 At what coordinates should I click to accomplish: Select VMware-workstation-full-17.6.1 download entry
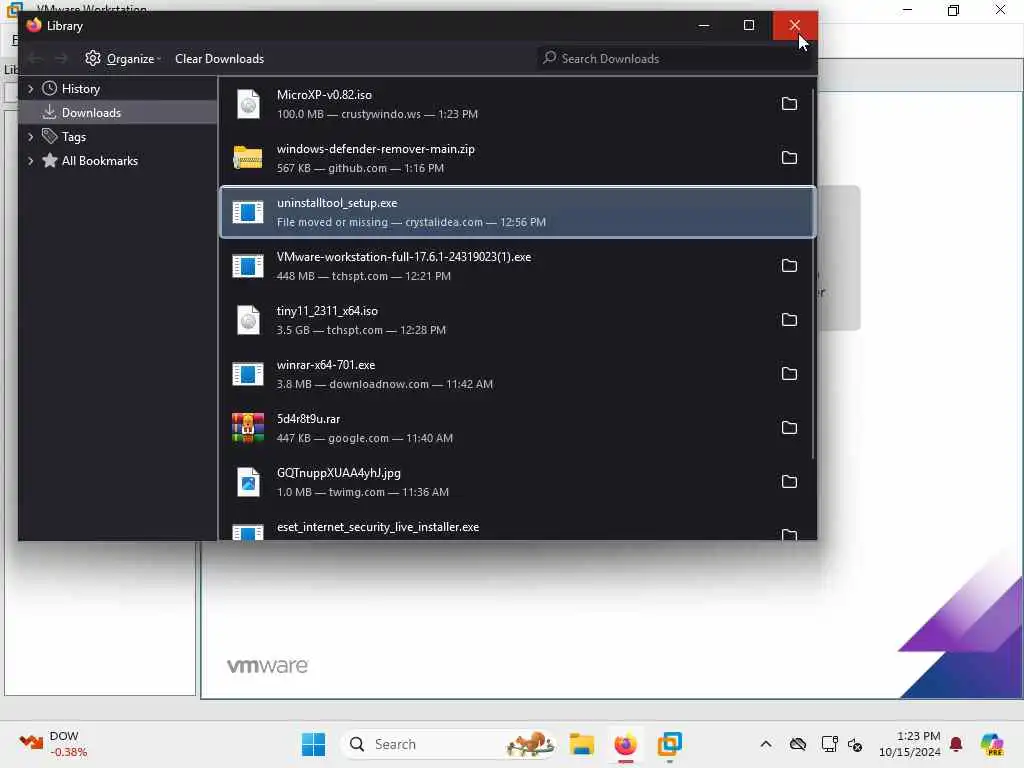point(517,266)
